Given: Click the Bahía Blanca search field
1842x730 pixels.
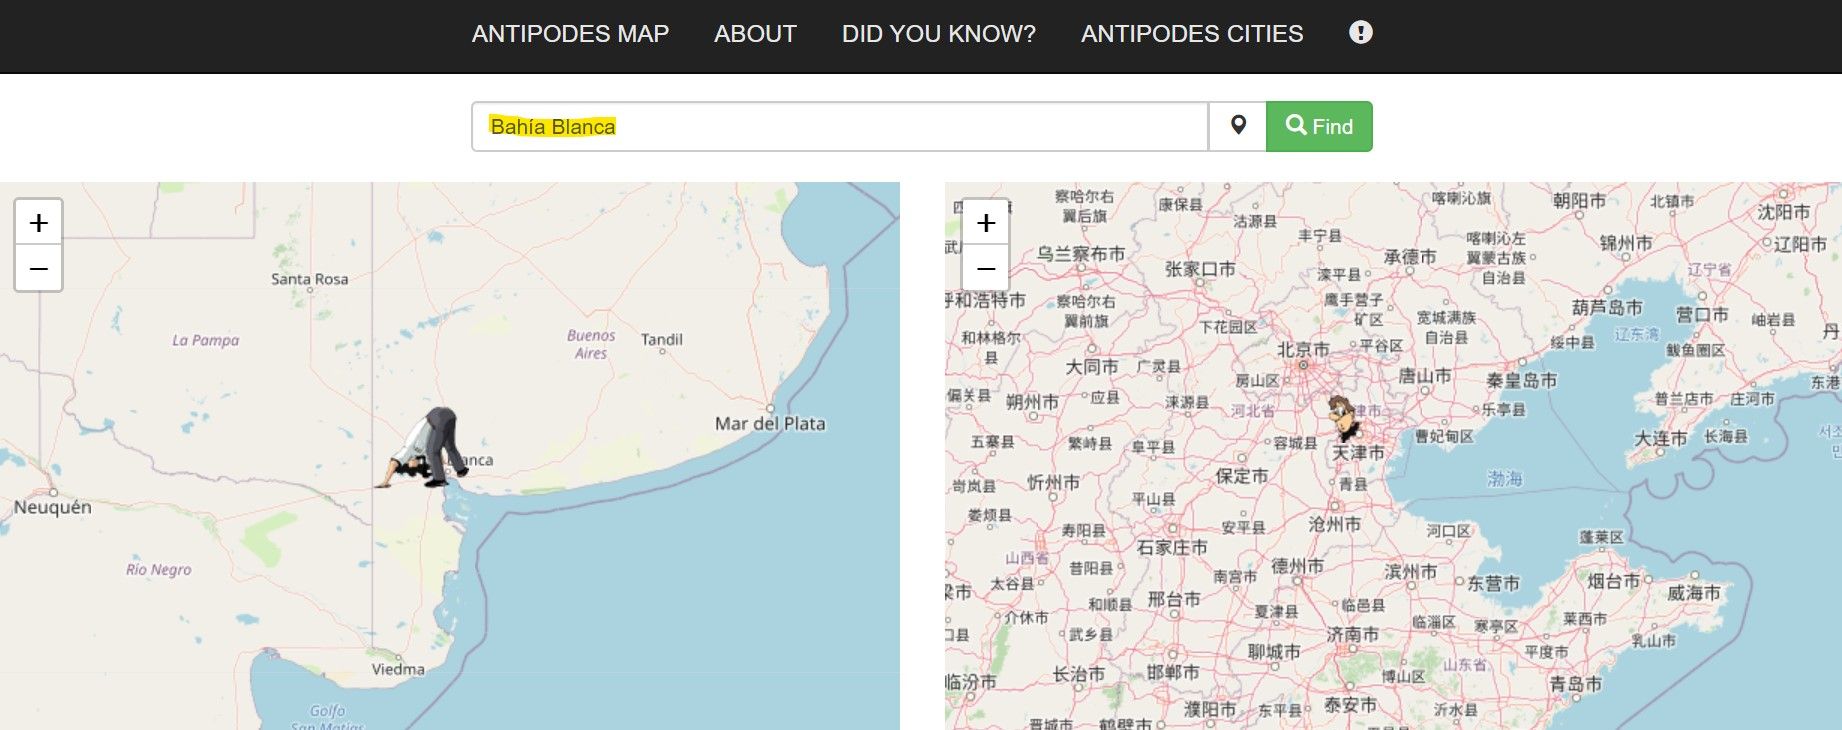Looking at the screenshot, I should point(838,127).
